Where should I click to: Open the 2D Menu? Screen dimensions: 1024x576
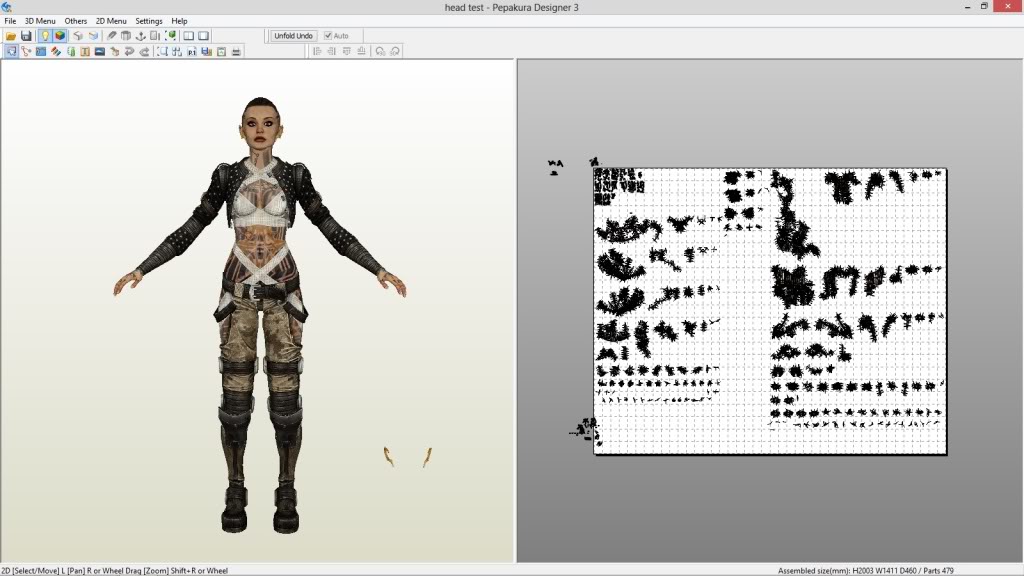(x=111, y=21)
